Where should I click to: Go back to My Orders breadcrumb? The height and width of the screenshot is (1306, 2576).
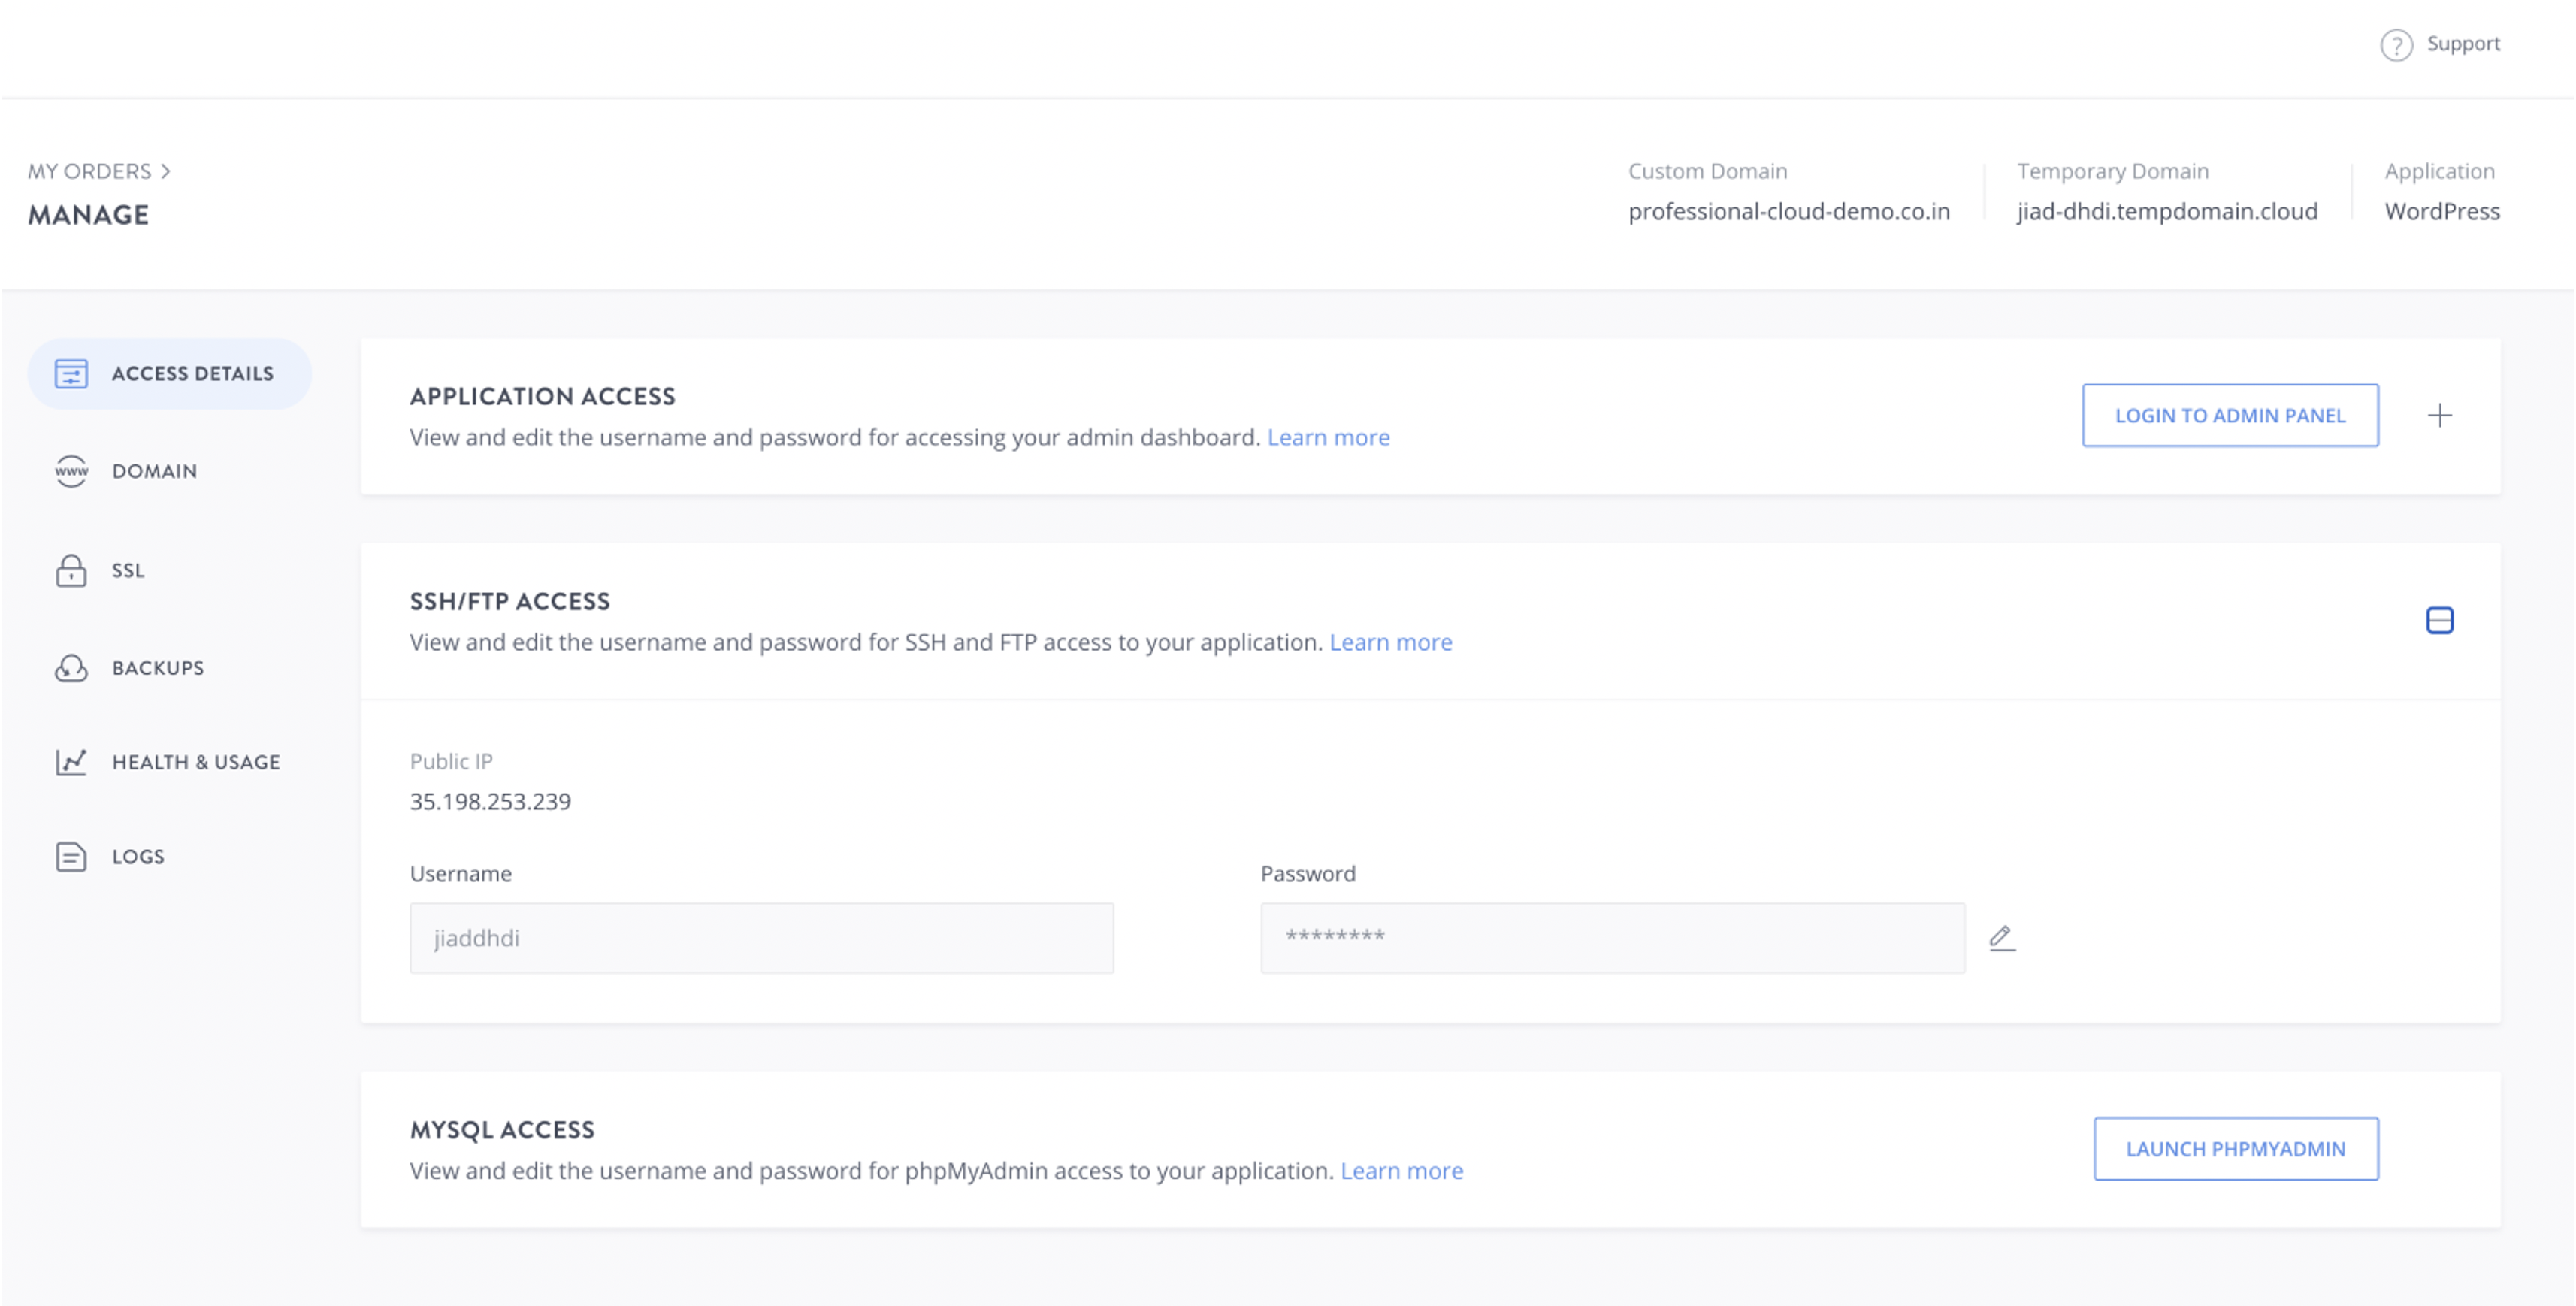pos(90,171)
